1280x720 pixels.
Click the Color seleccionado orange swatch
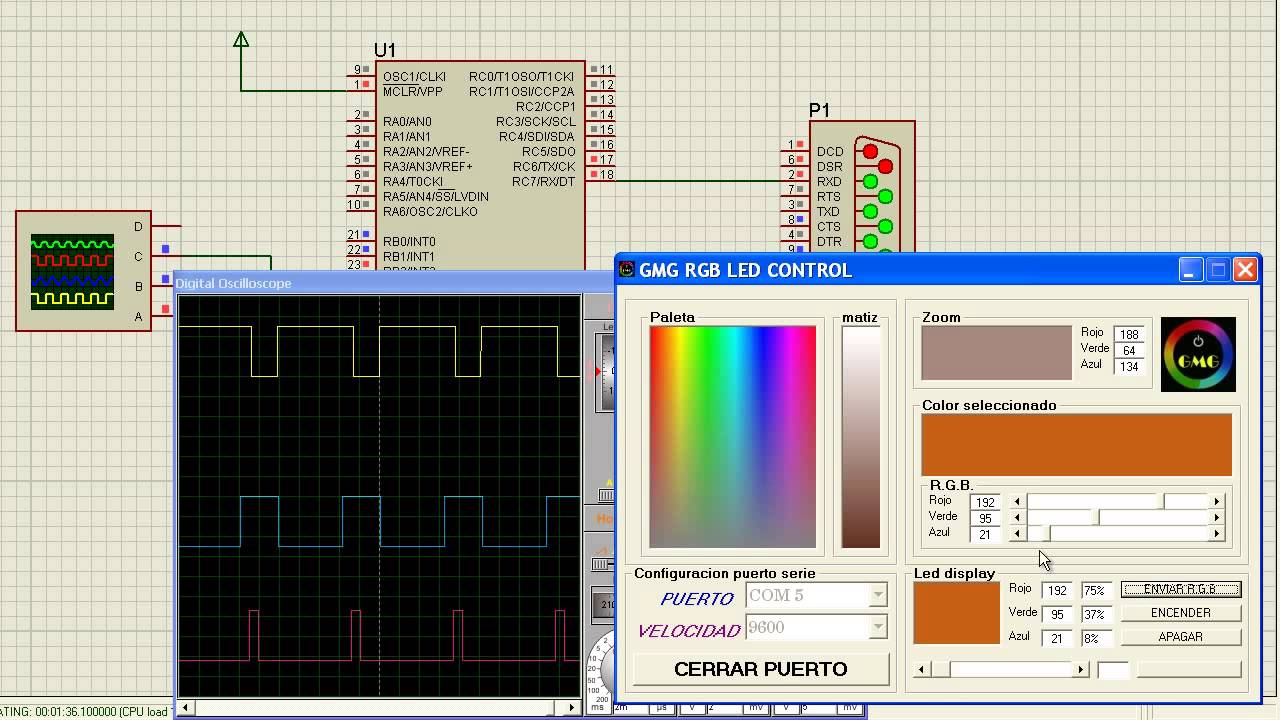(1077, 445)
